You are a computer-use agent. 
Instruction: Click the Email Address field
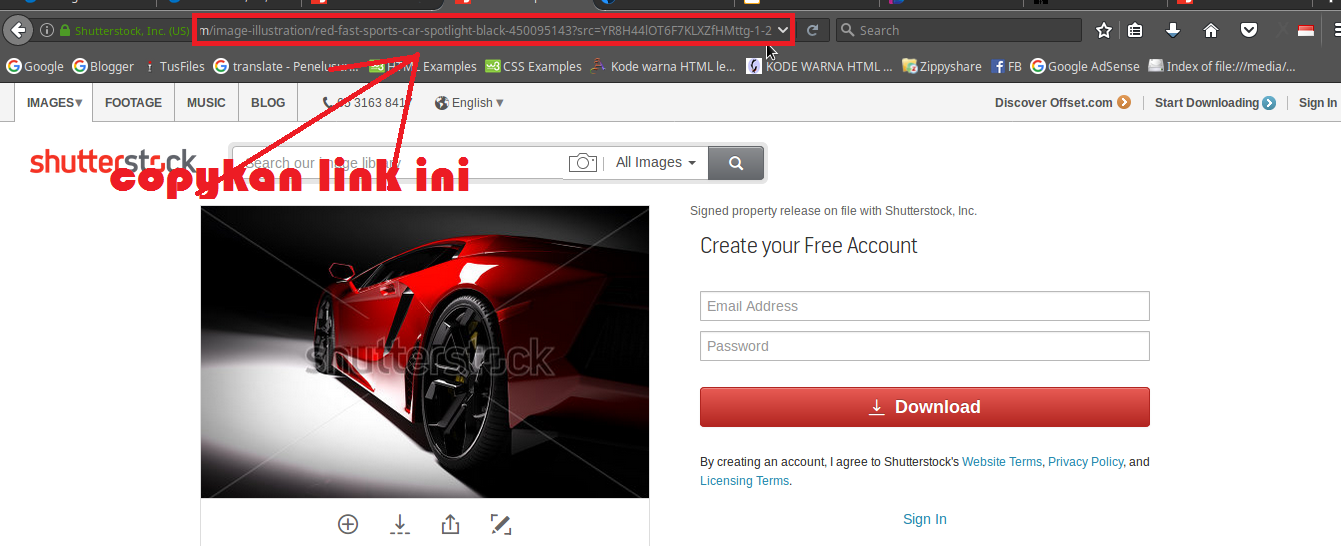click(925, 306)
